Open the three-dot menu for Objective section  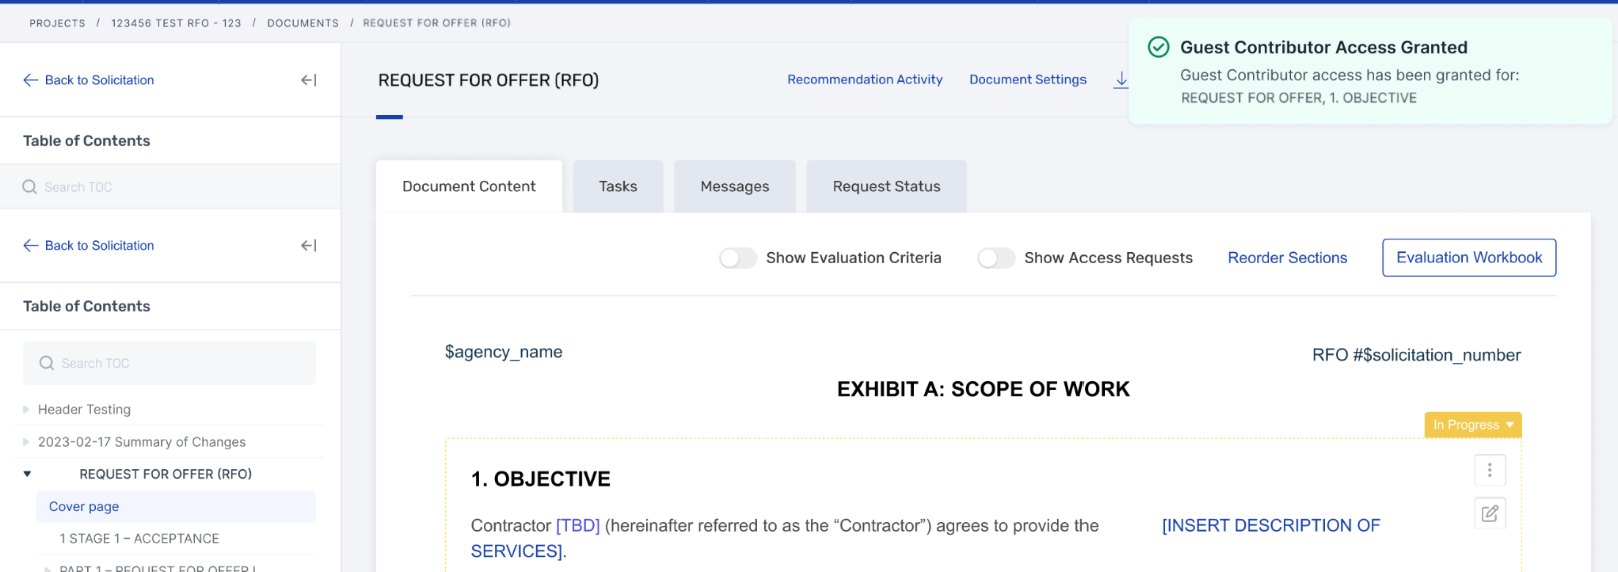coord(1489,470)
